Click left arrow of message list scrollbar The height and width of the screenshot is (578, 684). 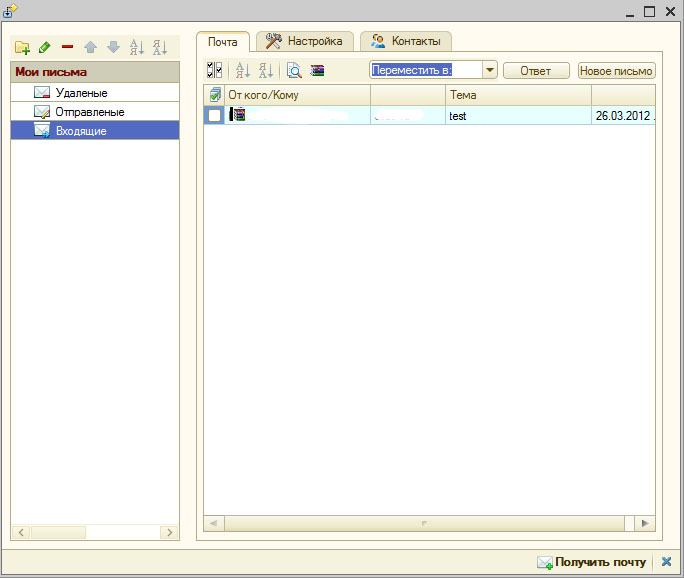[214, 523]
